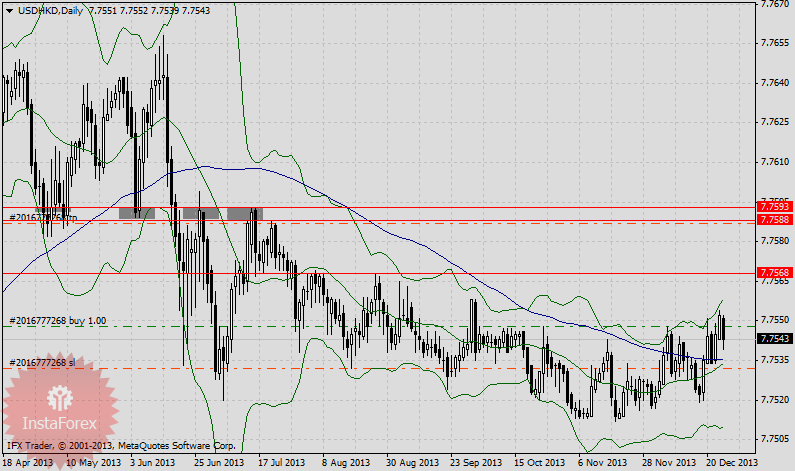Select the 7.7593 red price label
The height and width of the screenshot is (471, 795).
pos(775,207)
